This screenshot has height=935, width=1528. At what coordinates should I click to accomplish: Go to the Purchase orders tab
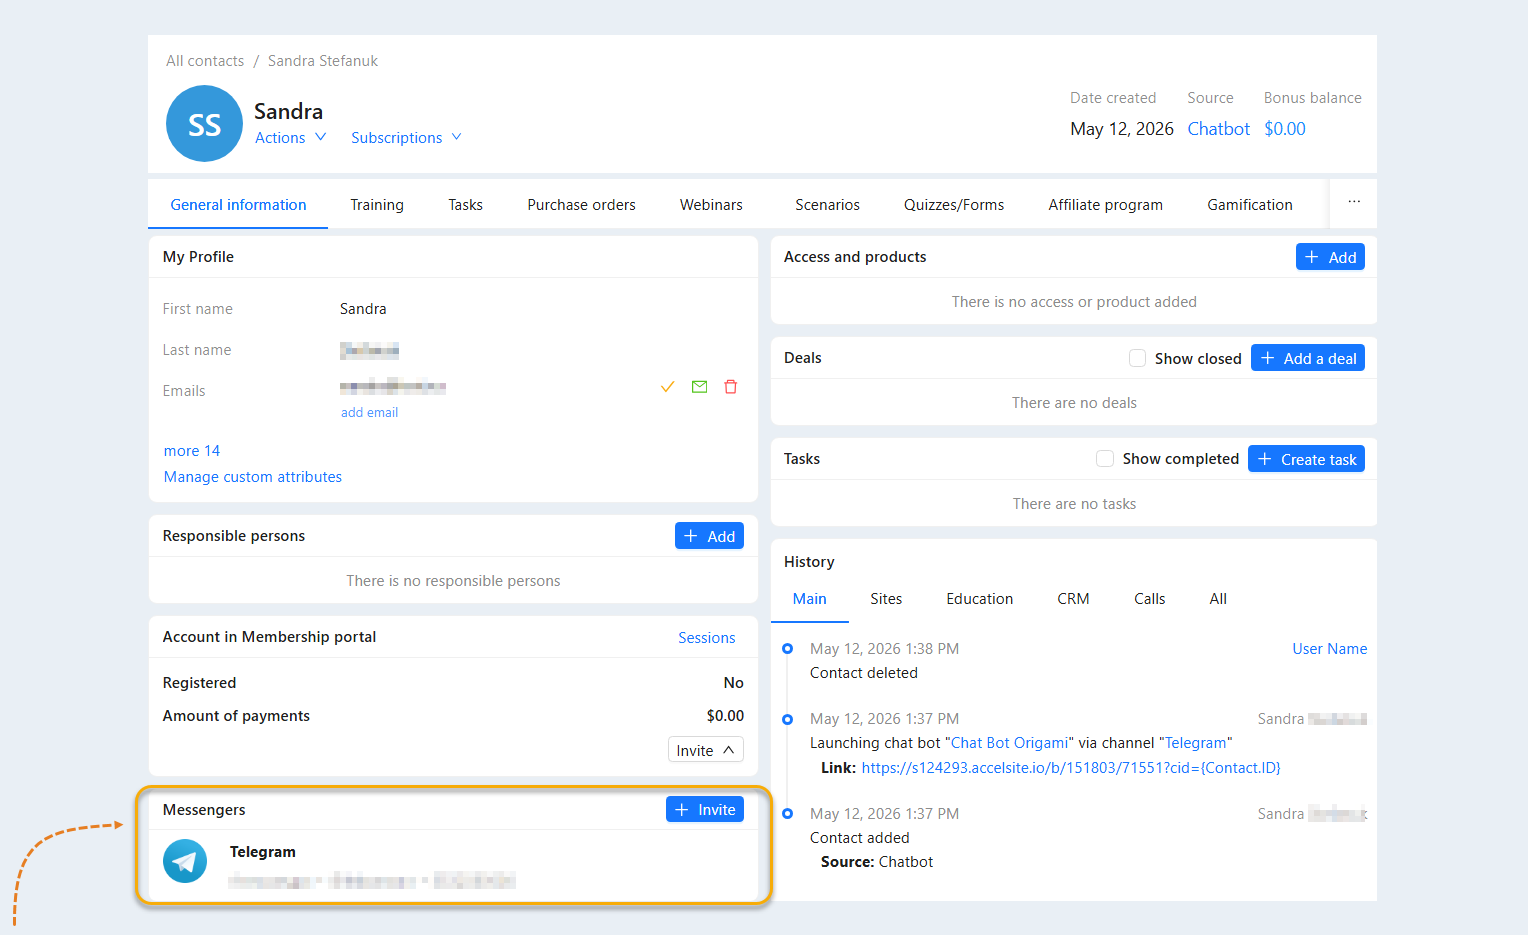[x=581, y=205]
